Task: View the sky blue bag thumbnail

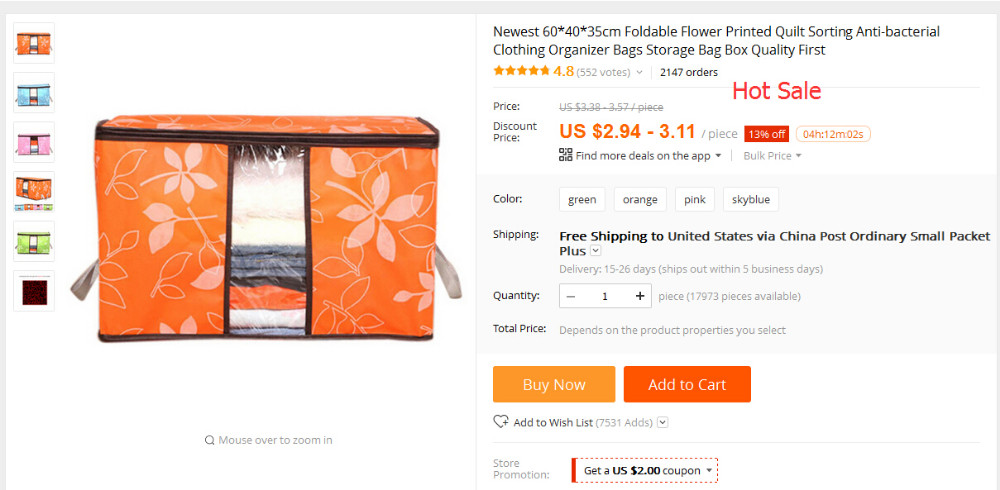Action: click(x=34, y=93)
